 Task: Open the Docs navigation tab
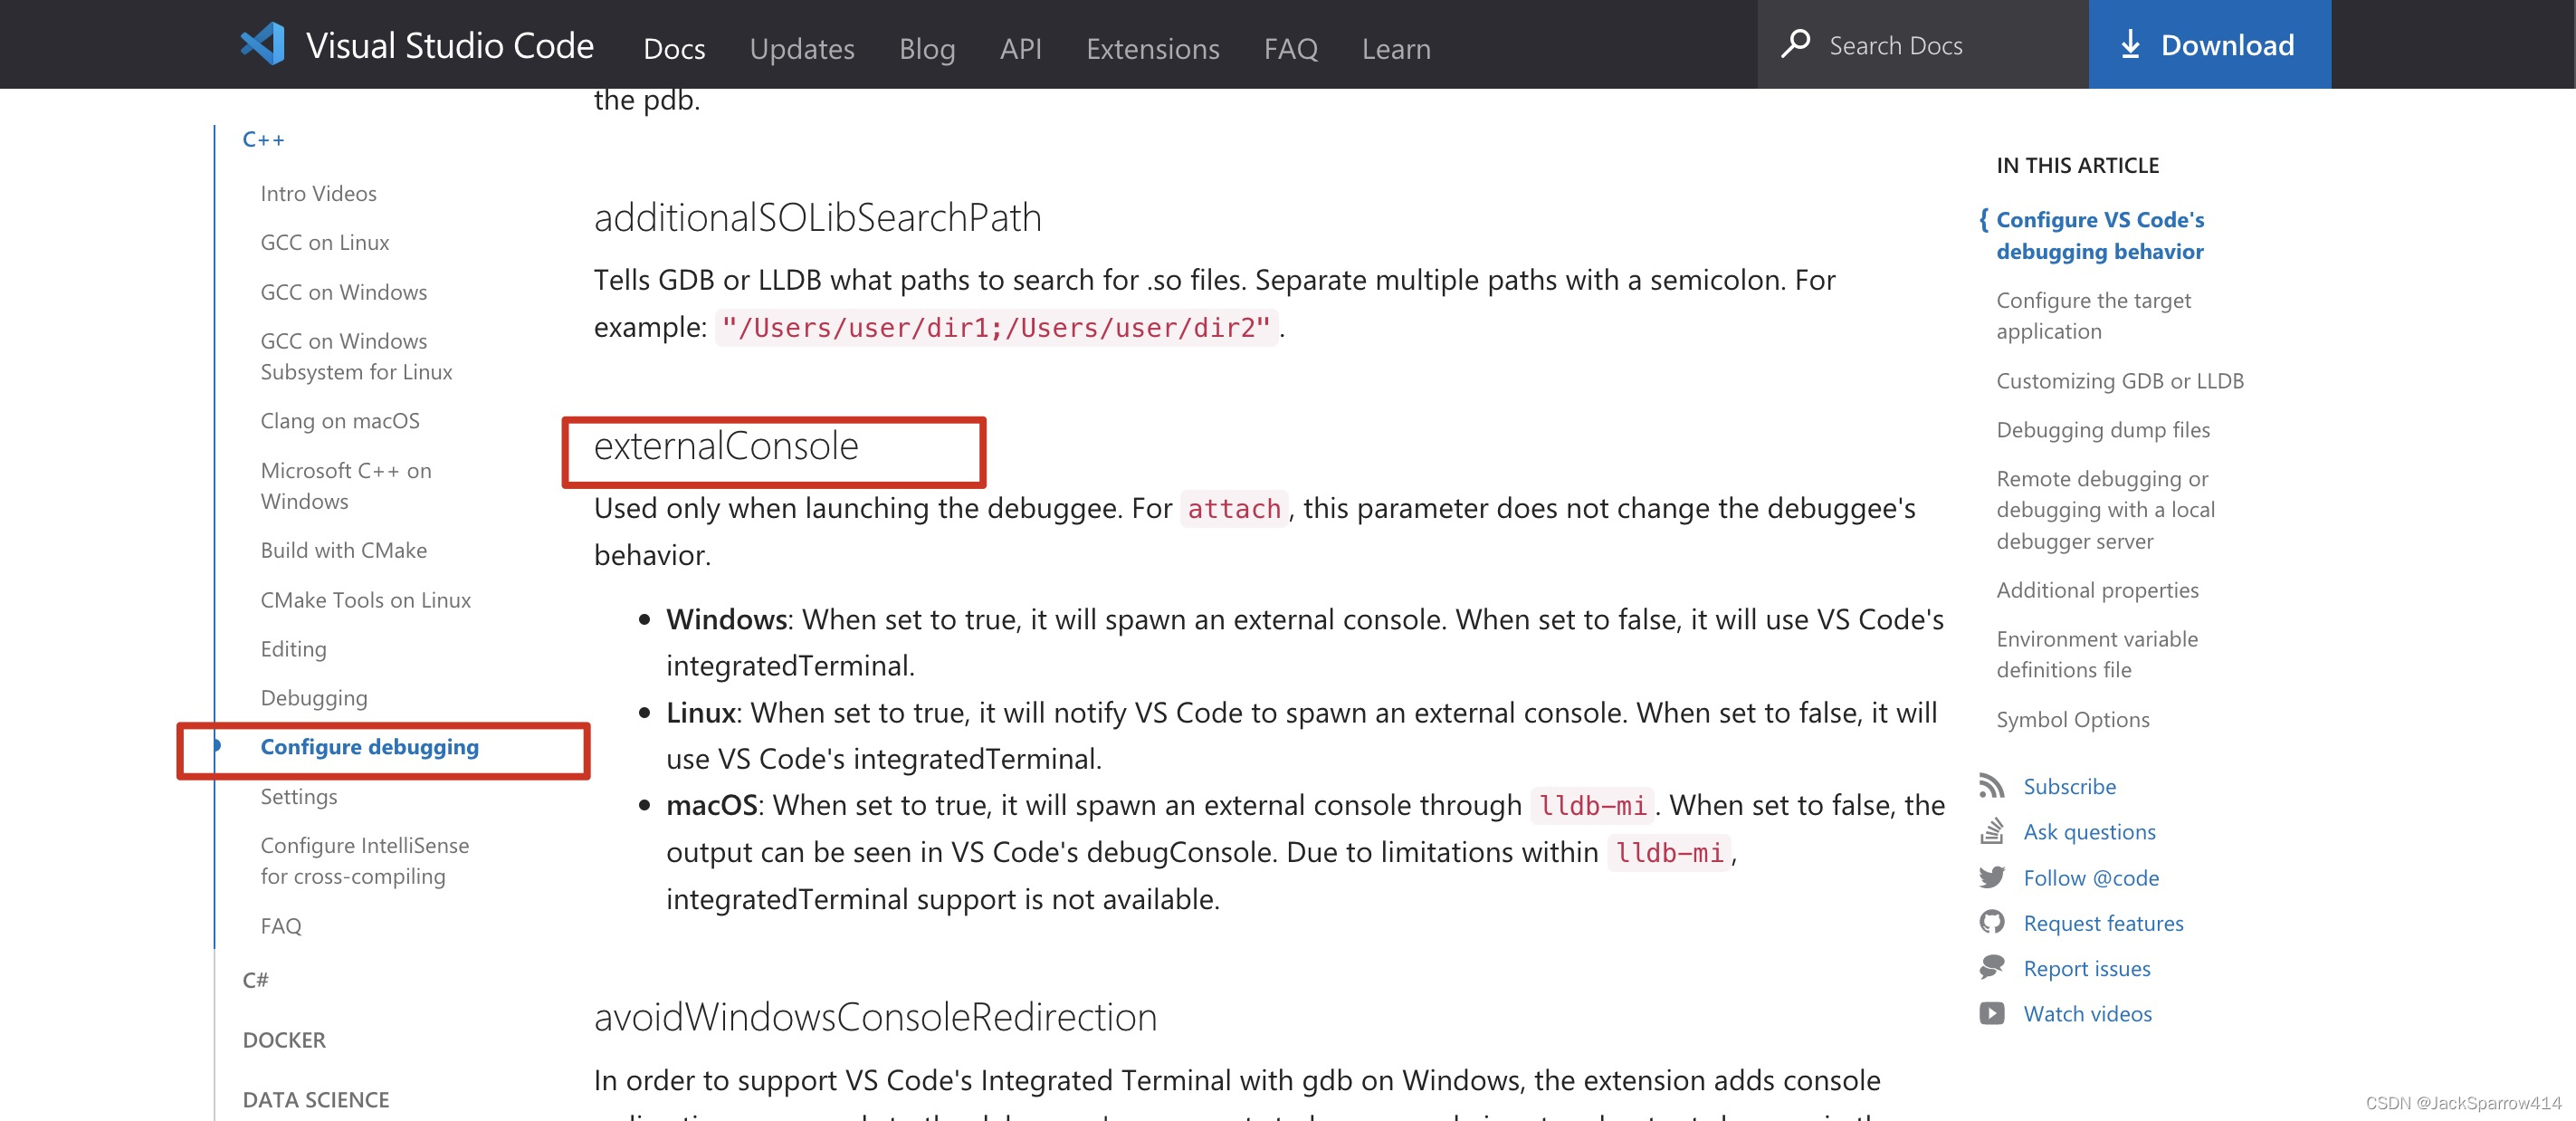click(x=674, y=48)
